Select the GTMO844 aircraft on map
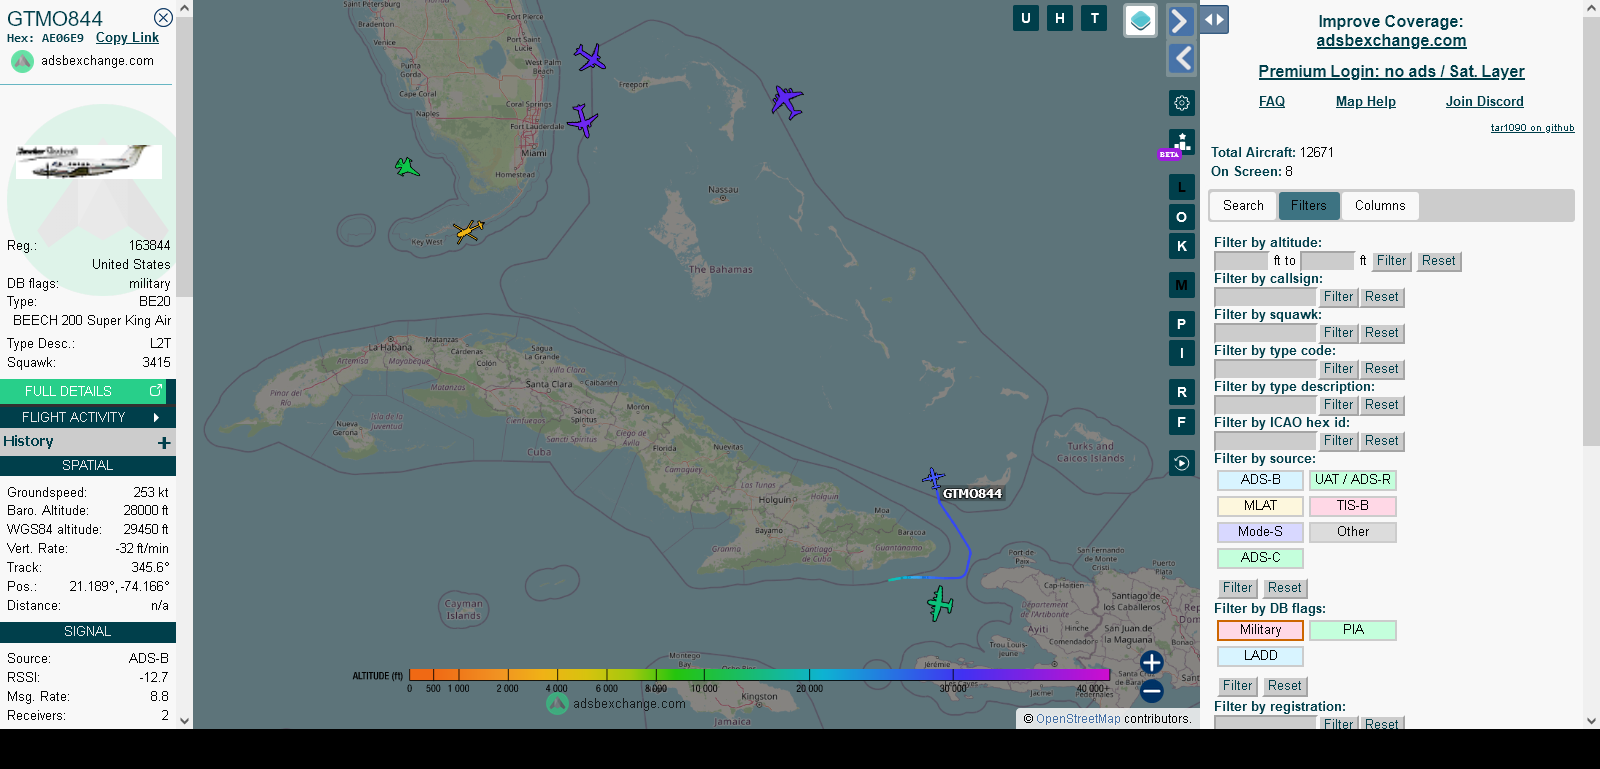The height and width of the screenshot is (769, 1600). (933, 478)
